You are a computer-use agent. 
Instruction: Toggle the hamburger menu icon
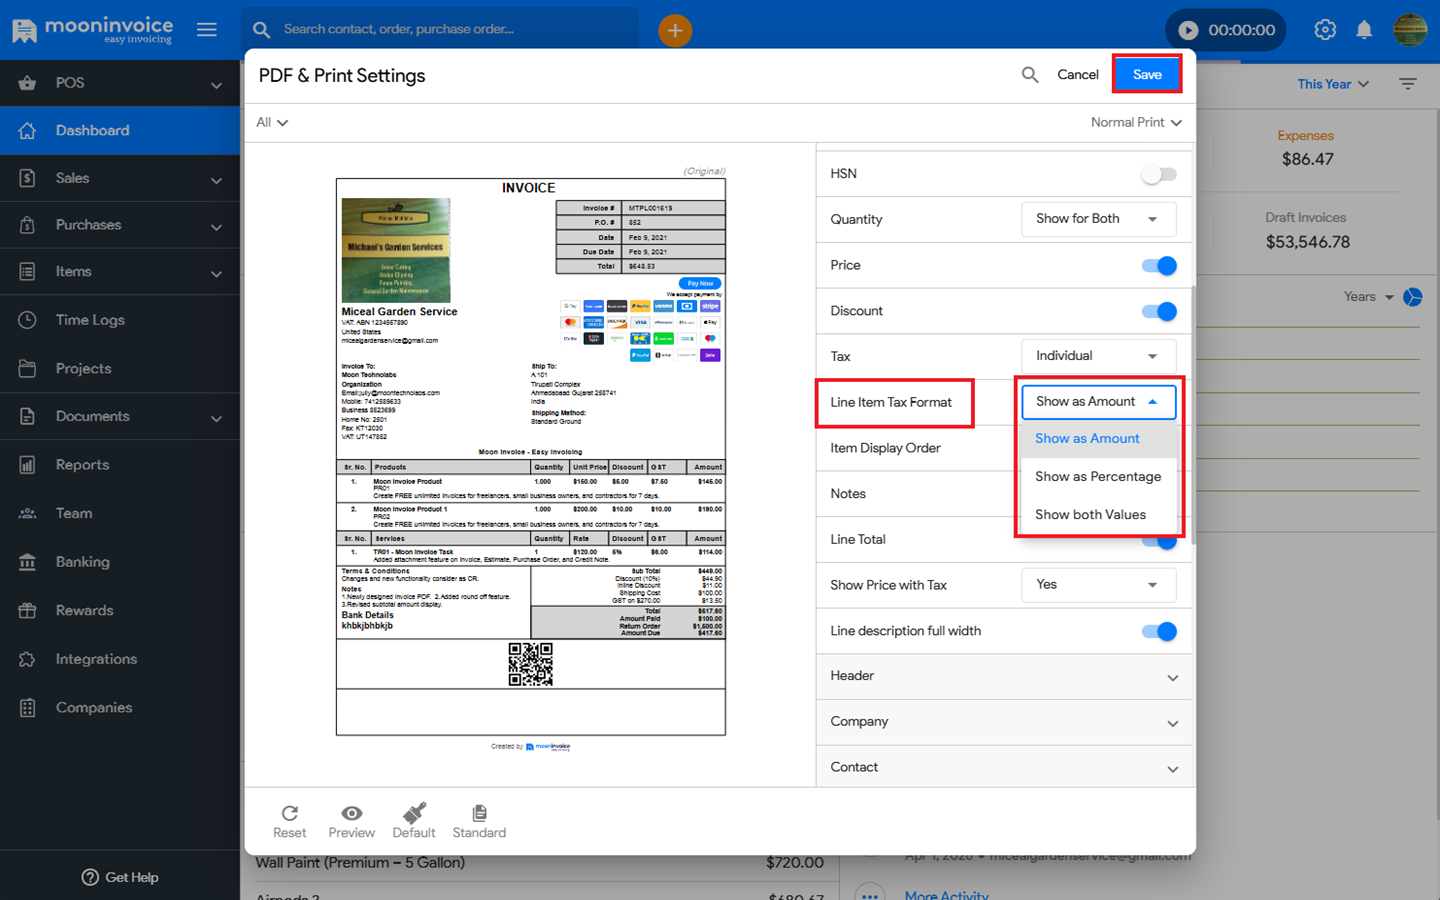tap(207, 30)
